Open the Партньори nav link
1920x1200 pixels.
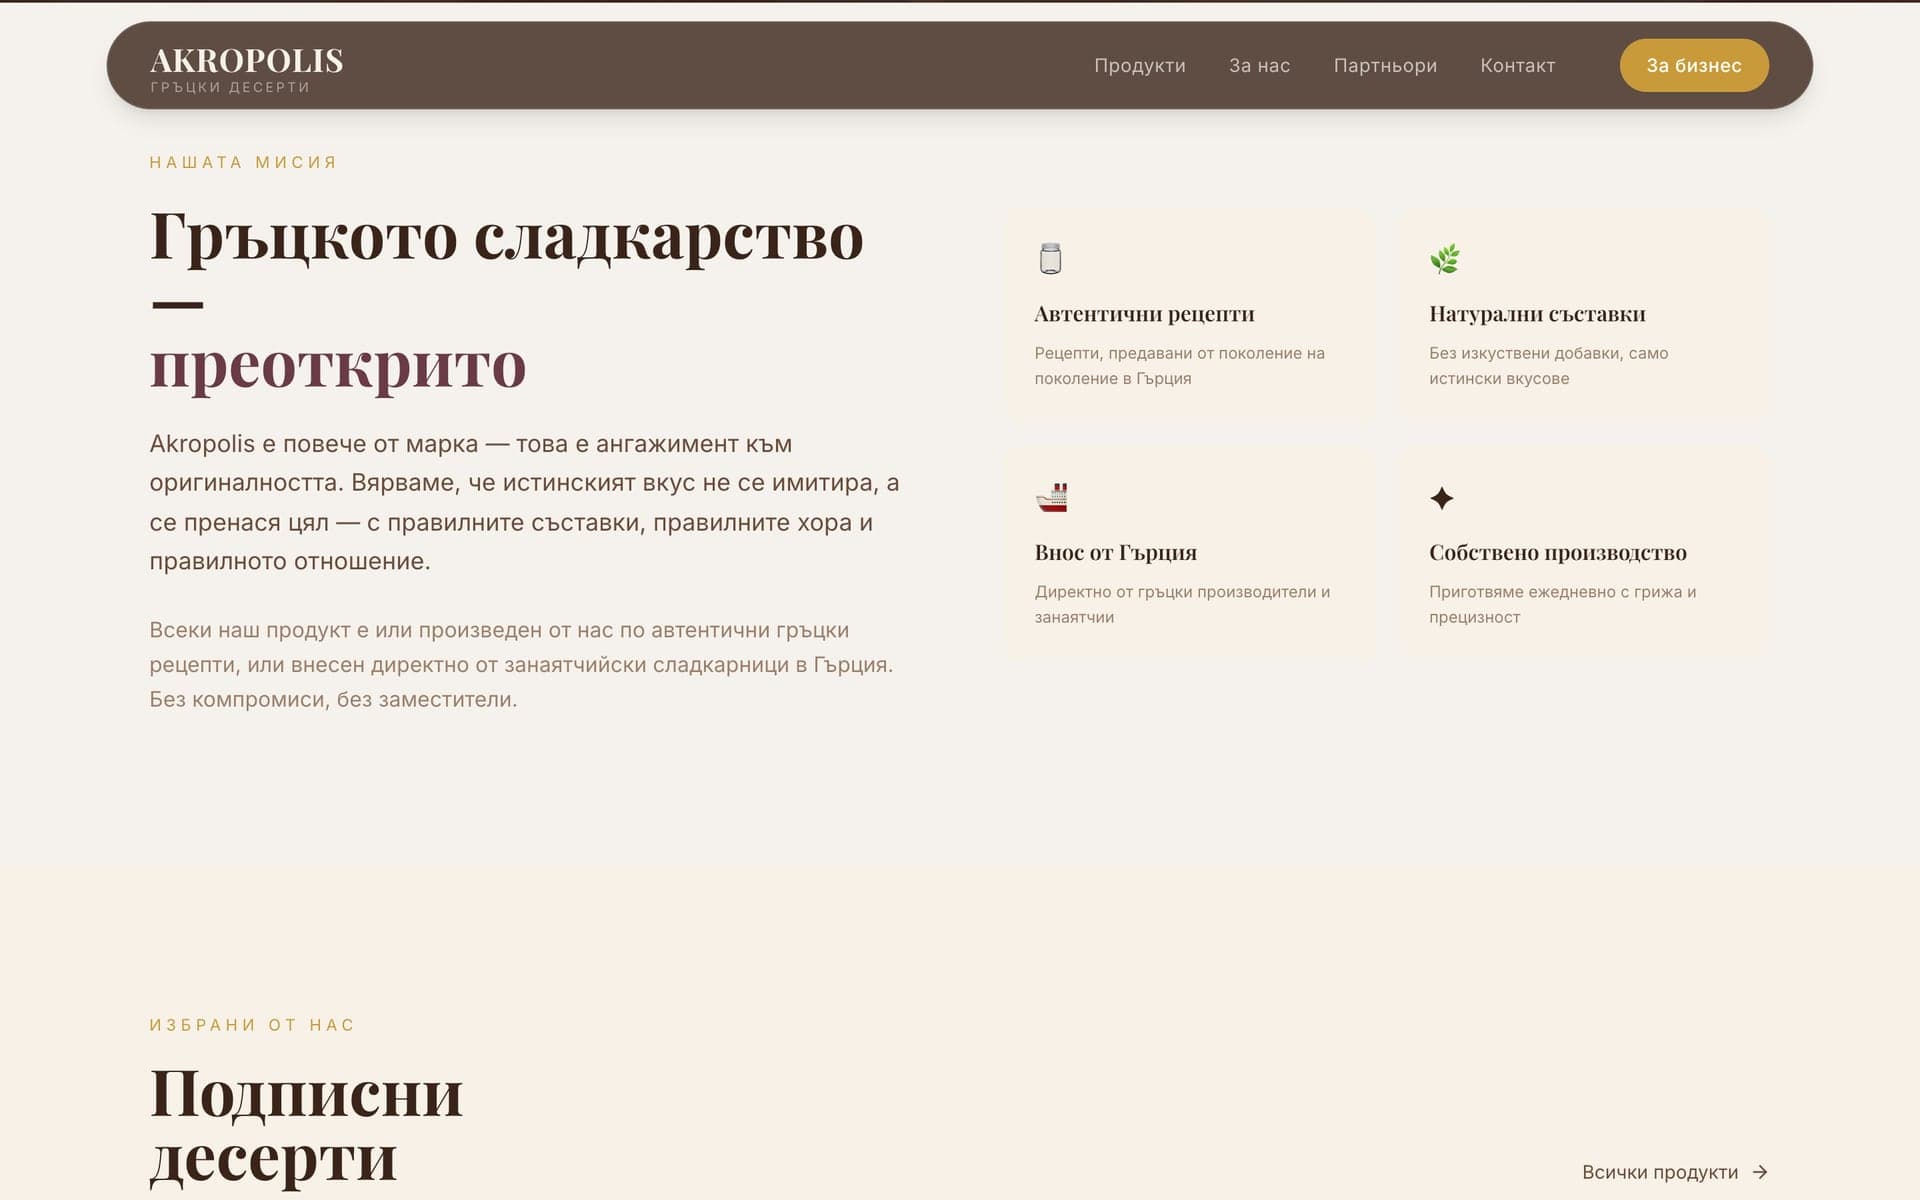point(1385,66)
